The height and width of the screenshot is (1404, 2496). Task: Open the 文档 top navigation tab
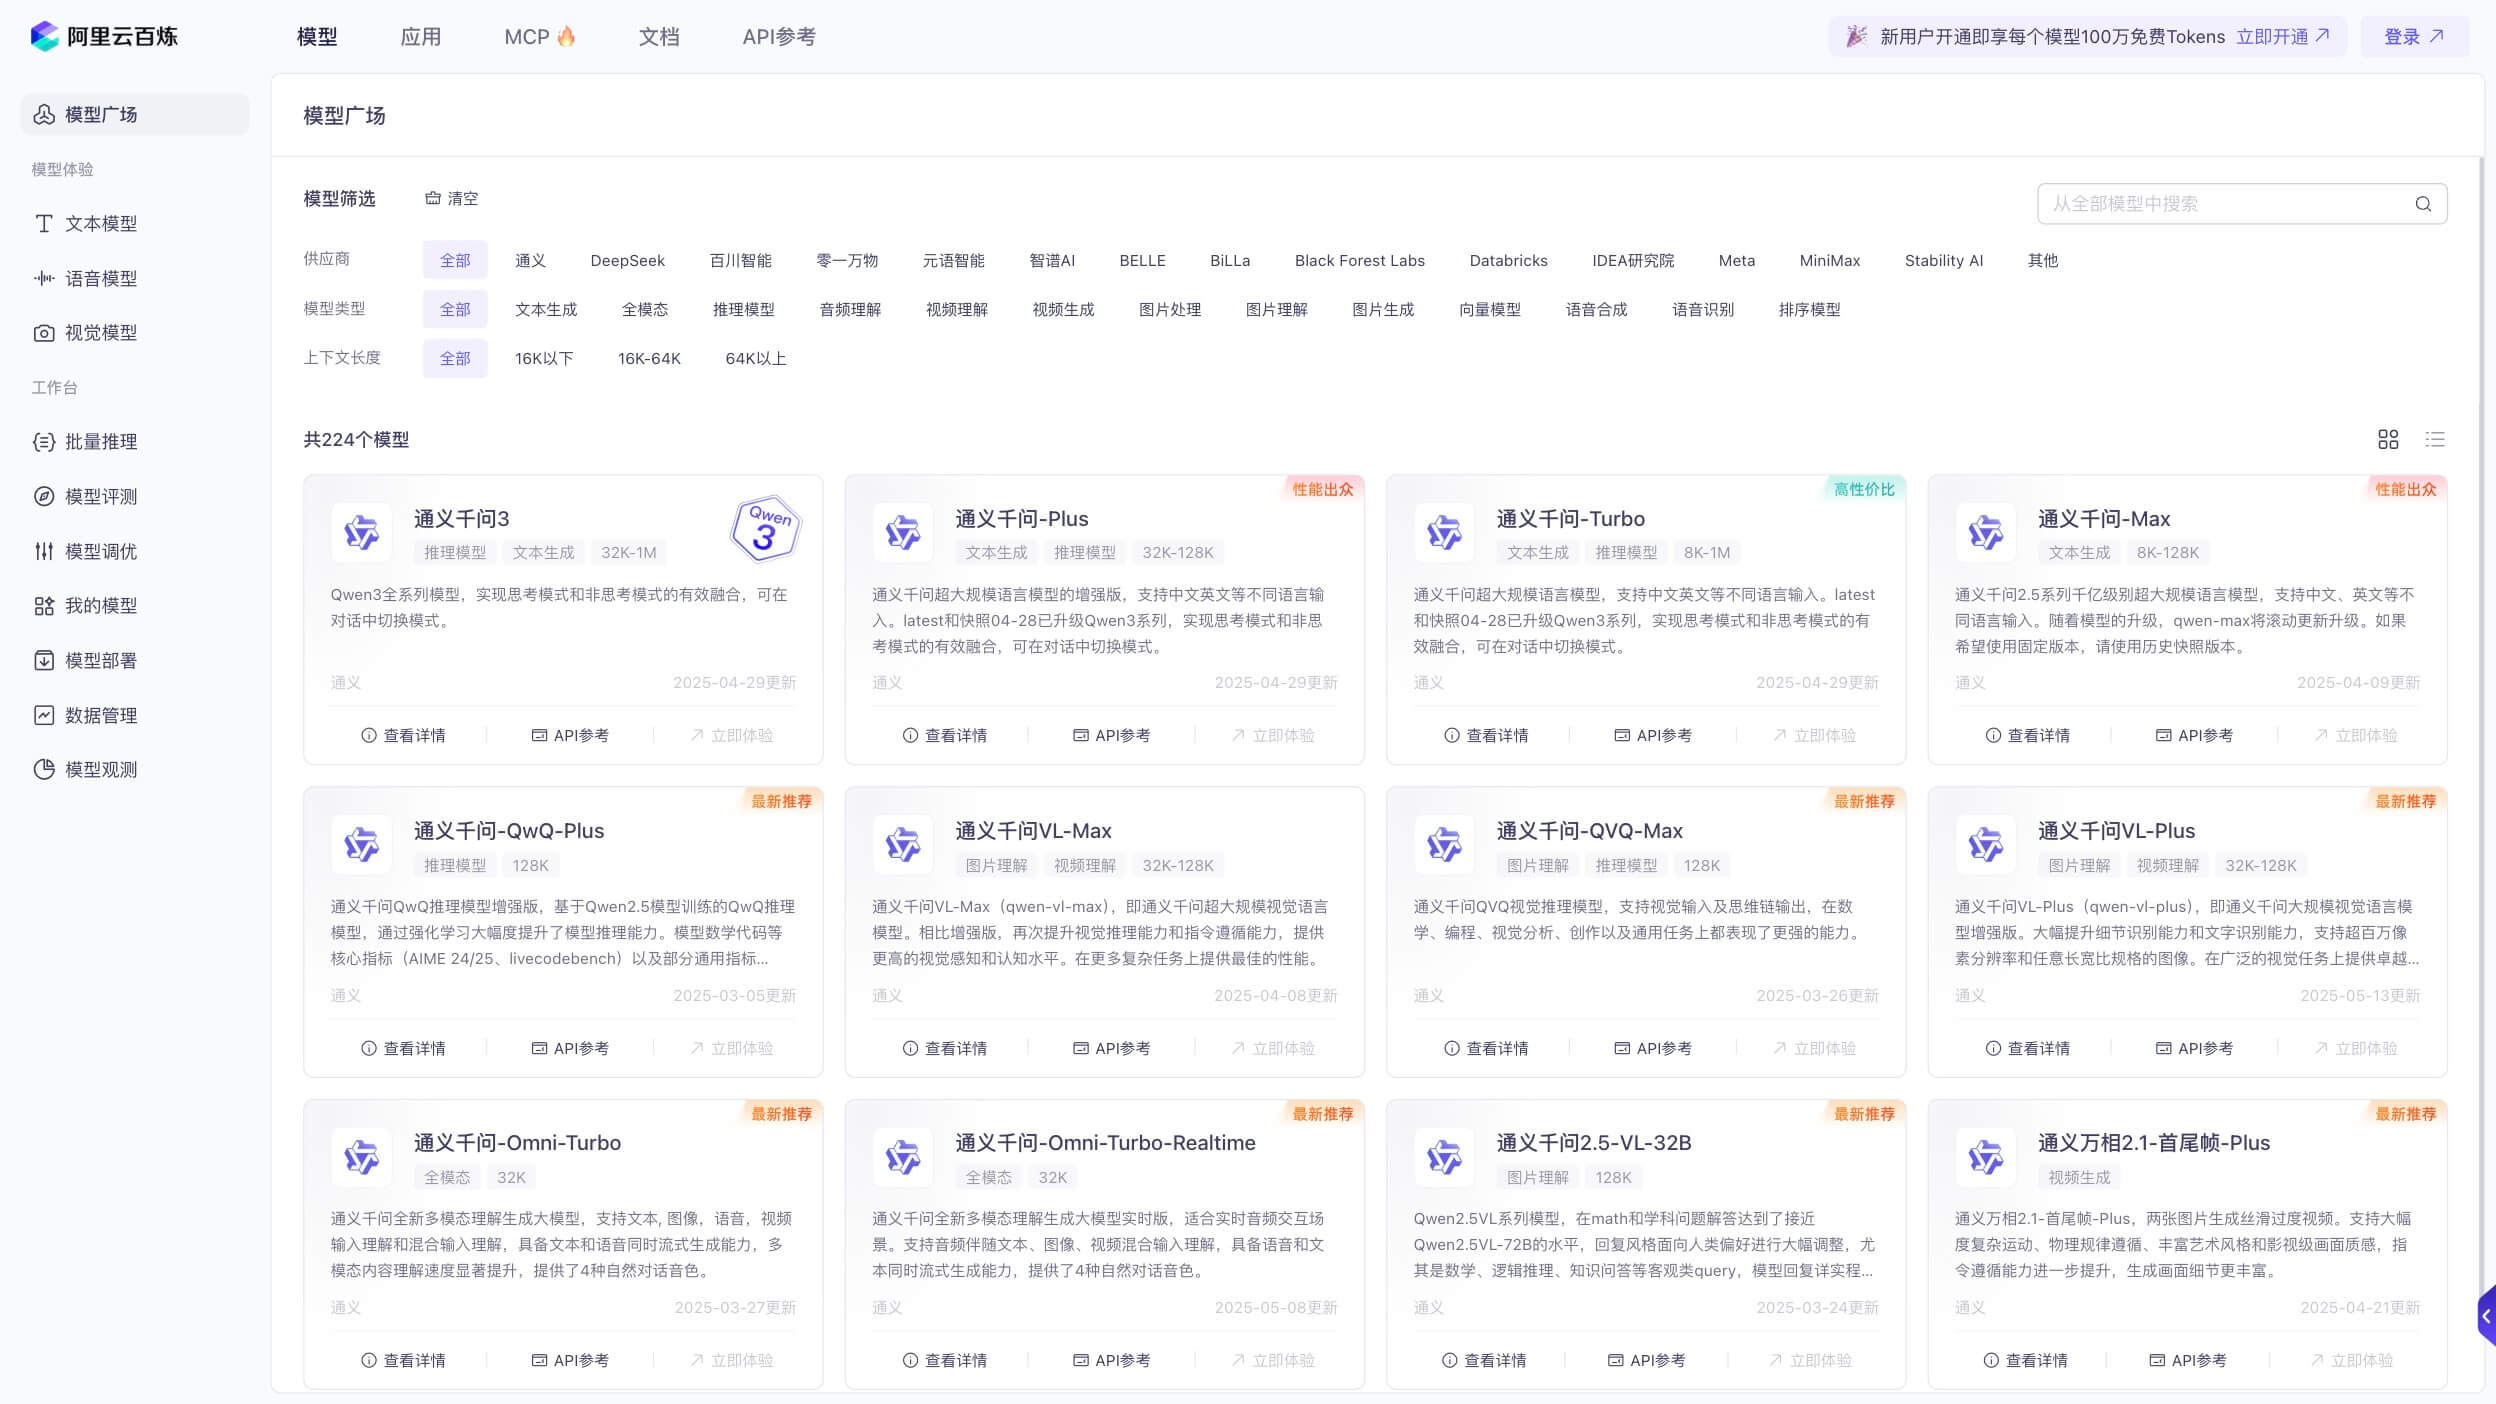tap(659, 37)
